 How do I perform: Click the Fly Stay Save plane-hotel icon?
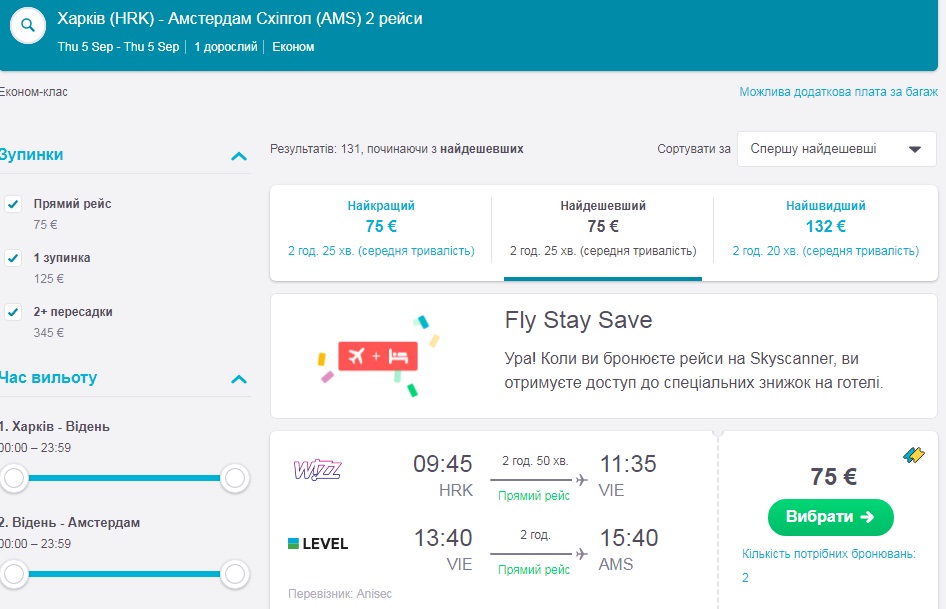(377, 356)
